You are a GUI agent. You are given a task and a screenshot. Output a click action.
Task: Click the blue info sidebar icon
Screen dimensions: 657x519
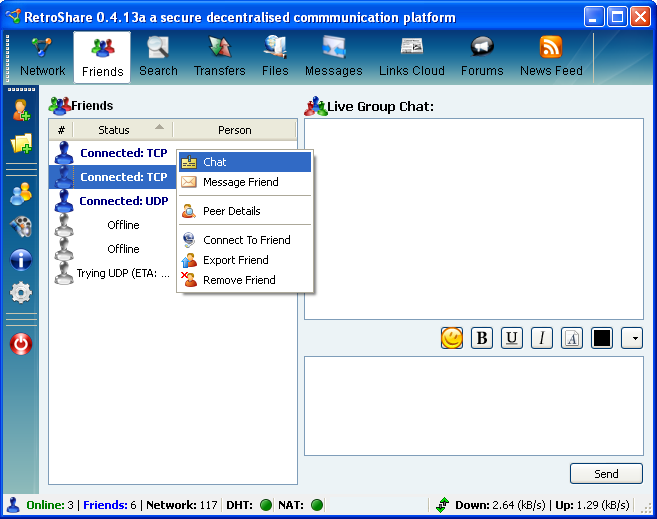coord(21,260)
